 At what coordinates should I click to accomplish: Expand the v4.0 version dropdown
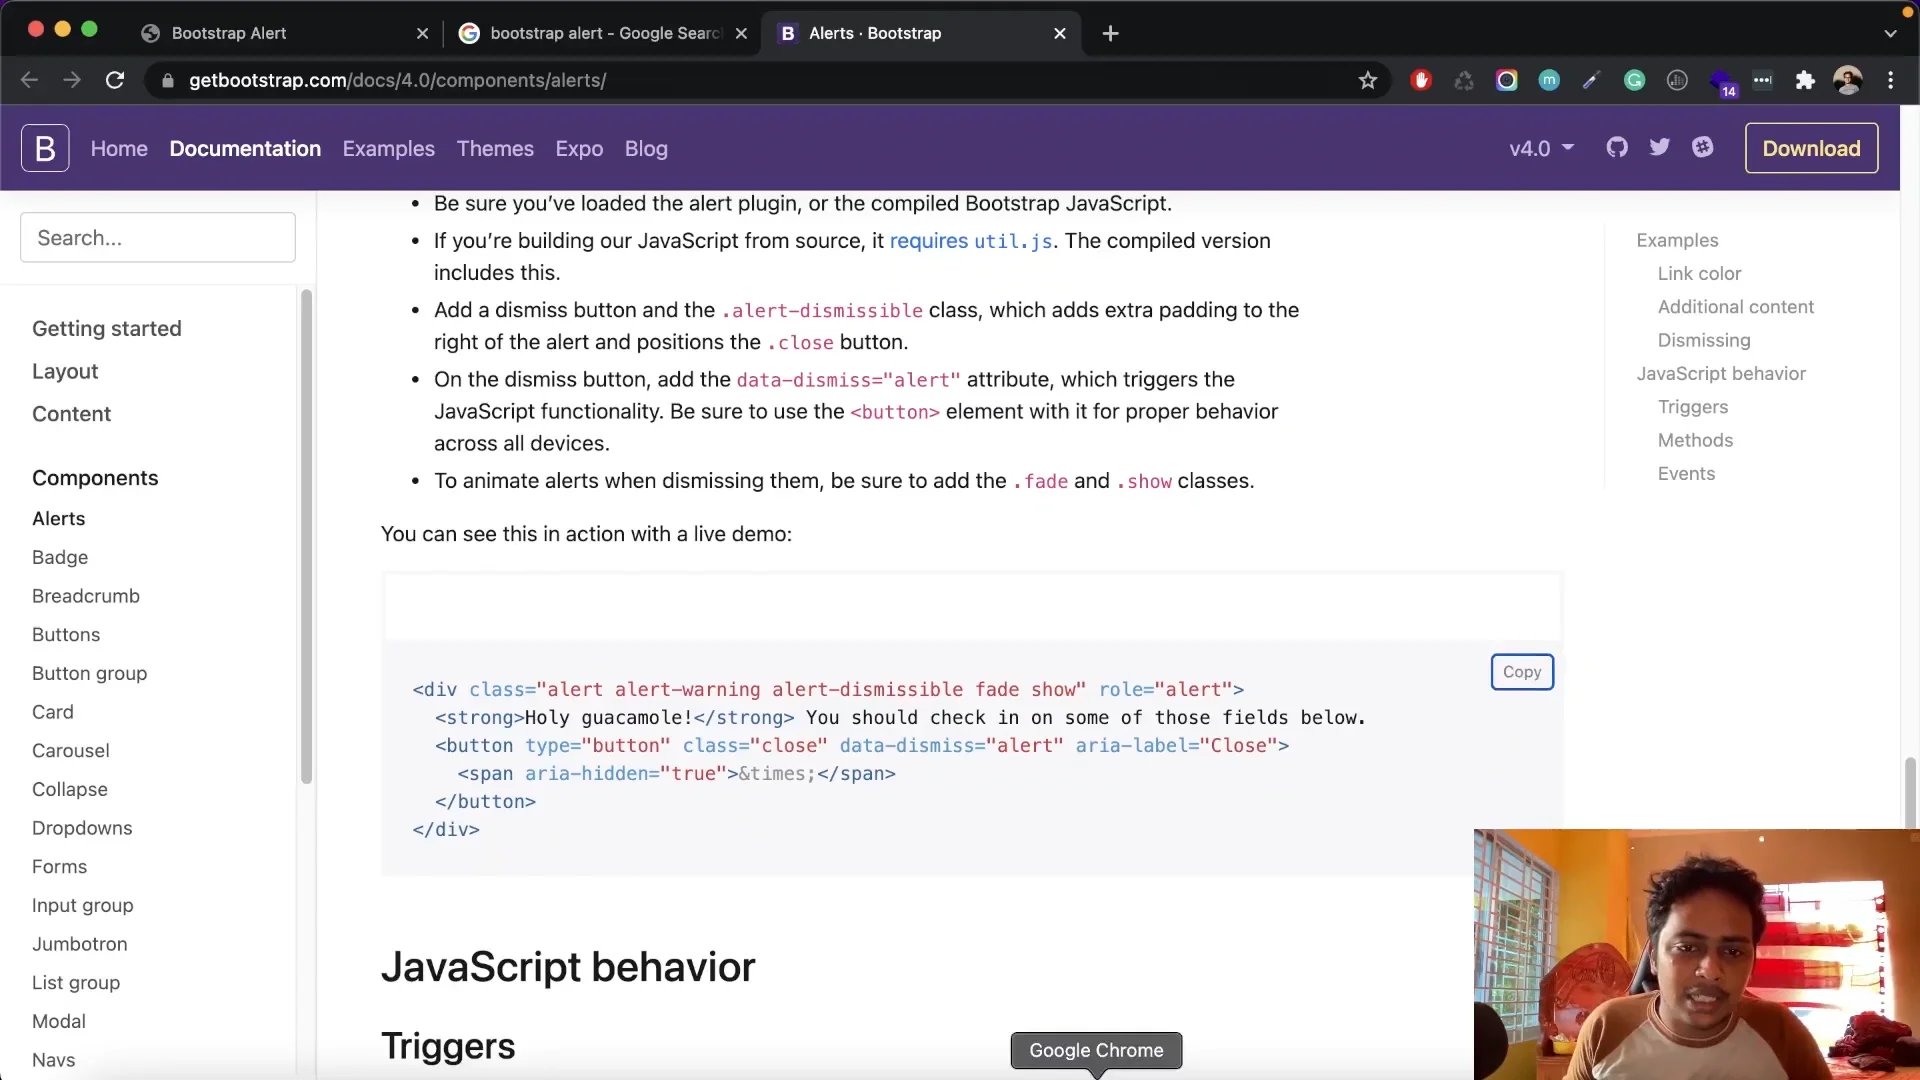point(1541,148)
